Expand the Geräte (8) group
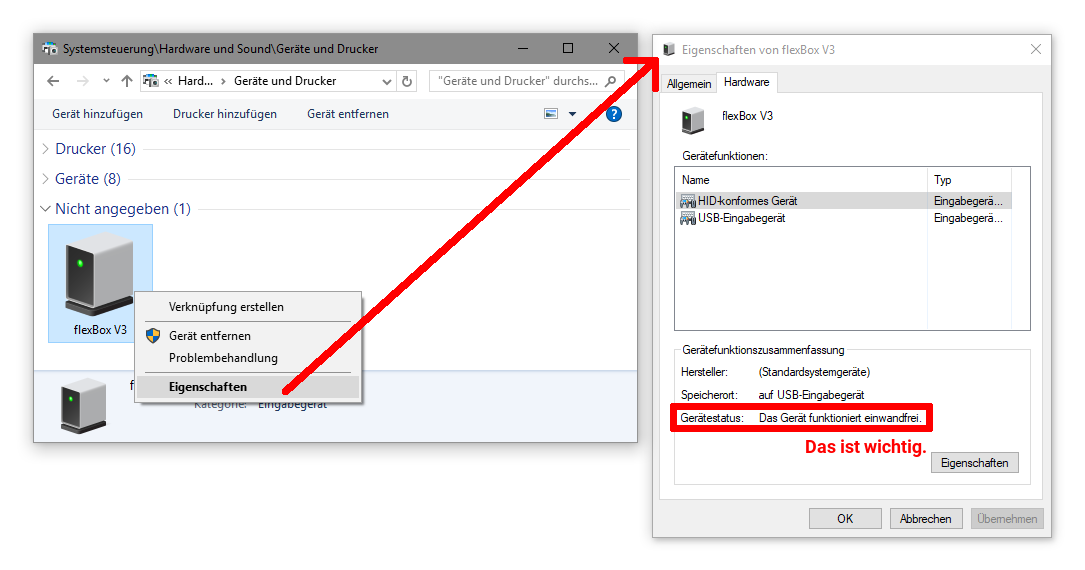This screenshot has width=1085, height=570. [x=46, y=178]
